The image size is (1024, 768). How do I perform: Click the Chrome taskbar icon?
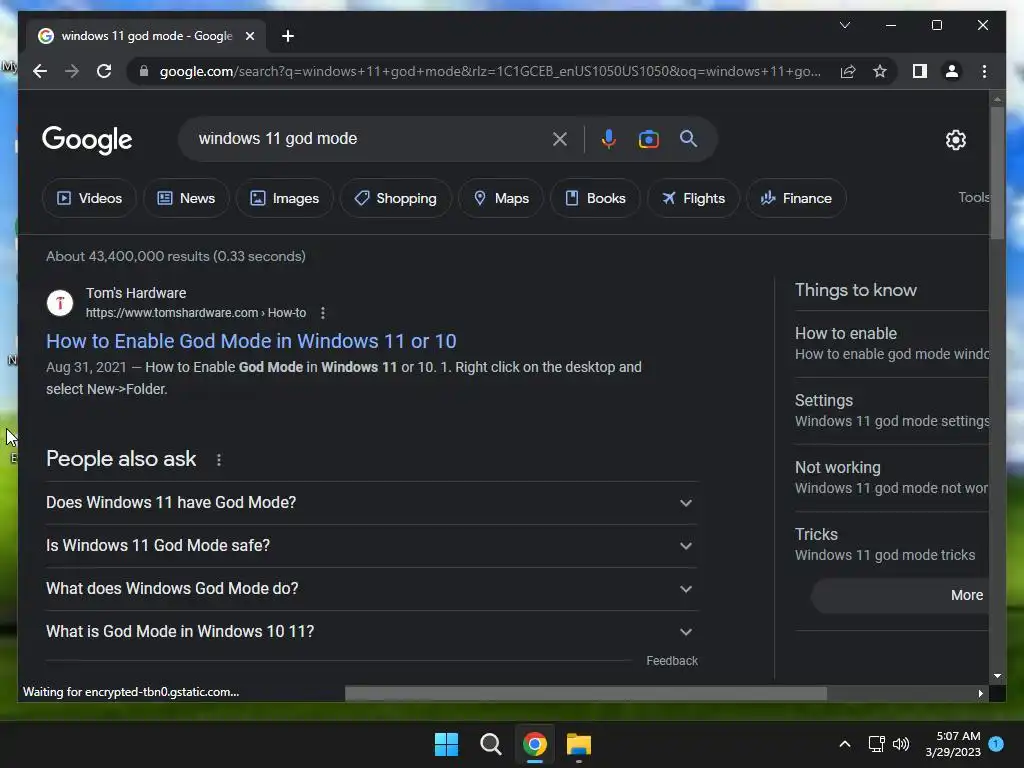[x=535, y=744]
